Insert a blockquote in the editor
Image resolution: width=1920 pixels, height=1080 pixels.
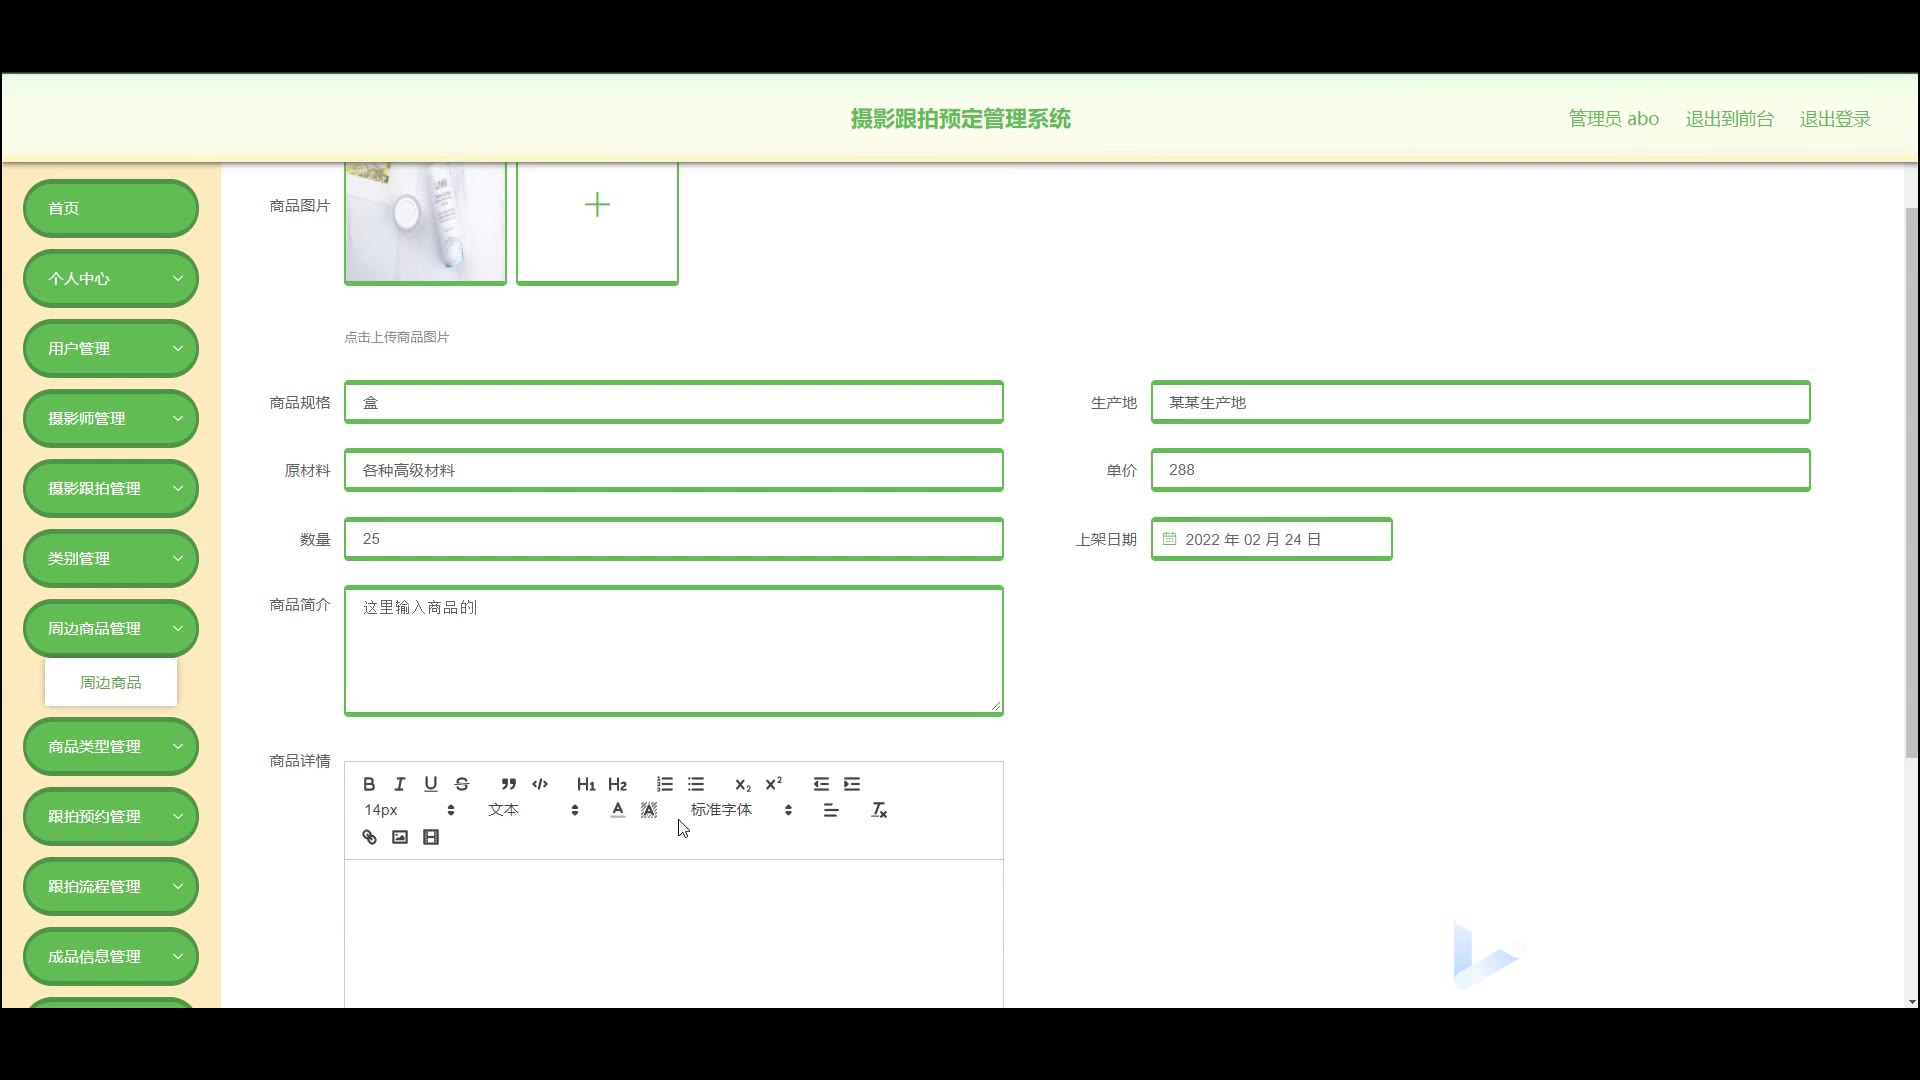(509, 784)
